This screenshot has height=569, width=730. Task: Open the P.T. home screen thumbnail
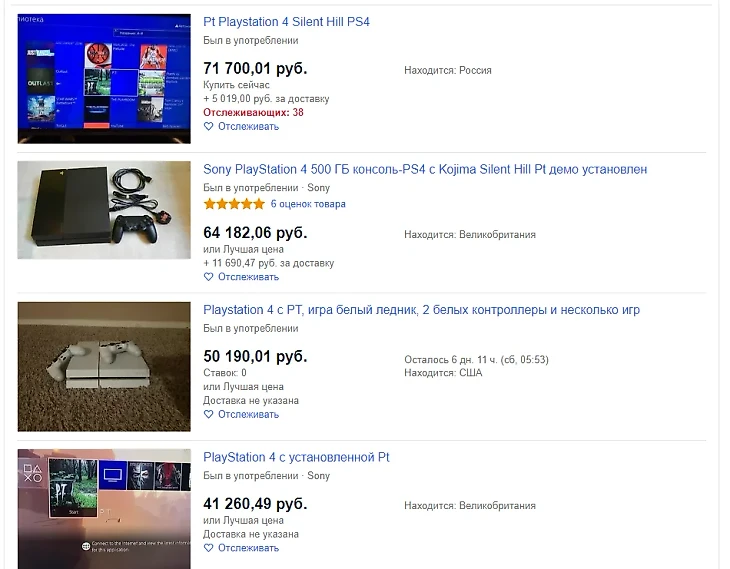104,509
